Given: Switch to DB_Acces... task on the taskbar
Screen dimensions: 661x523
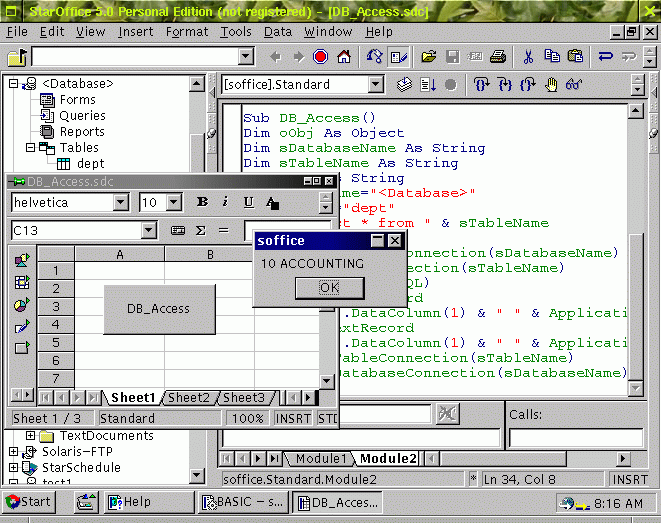Looking at the screenshot, I should pos(337,502).
